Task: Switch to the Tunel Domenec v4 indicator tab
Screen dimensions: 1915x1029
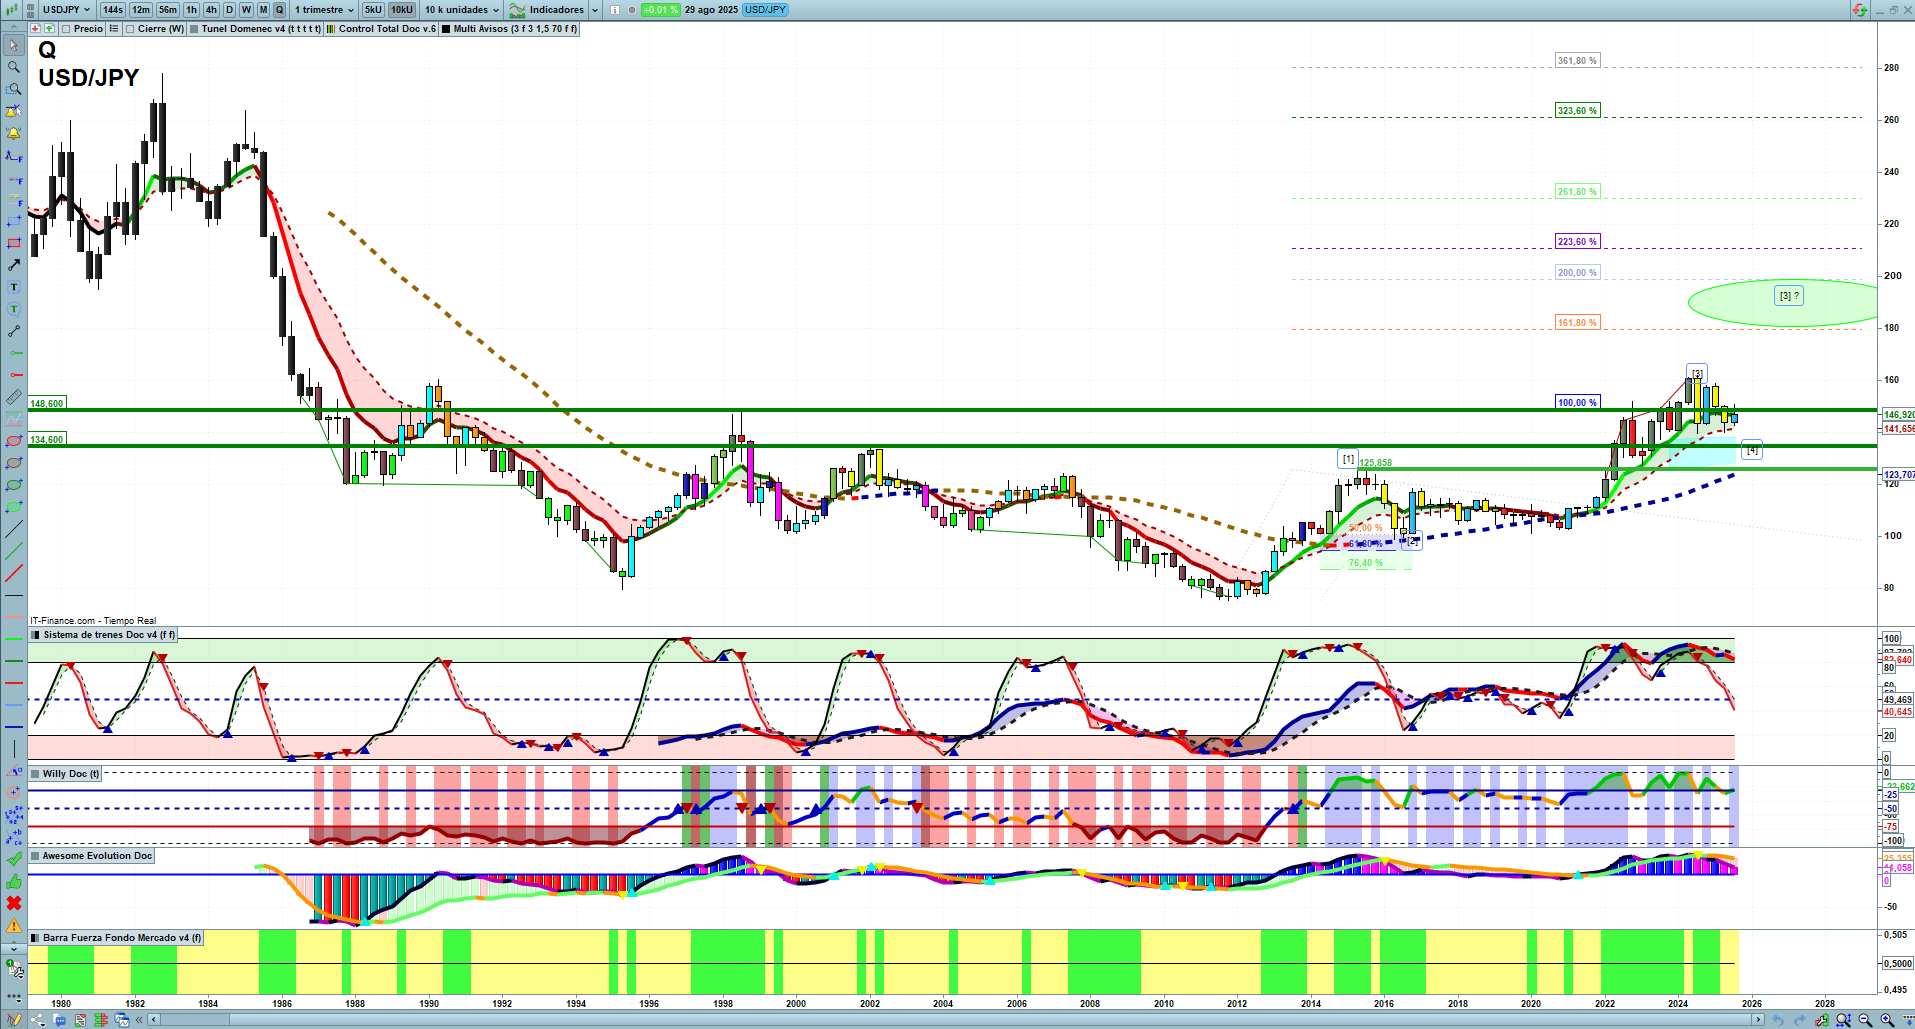Action: click(260, 29)
